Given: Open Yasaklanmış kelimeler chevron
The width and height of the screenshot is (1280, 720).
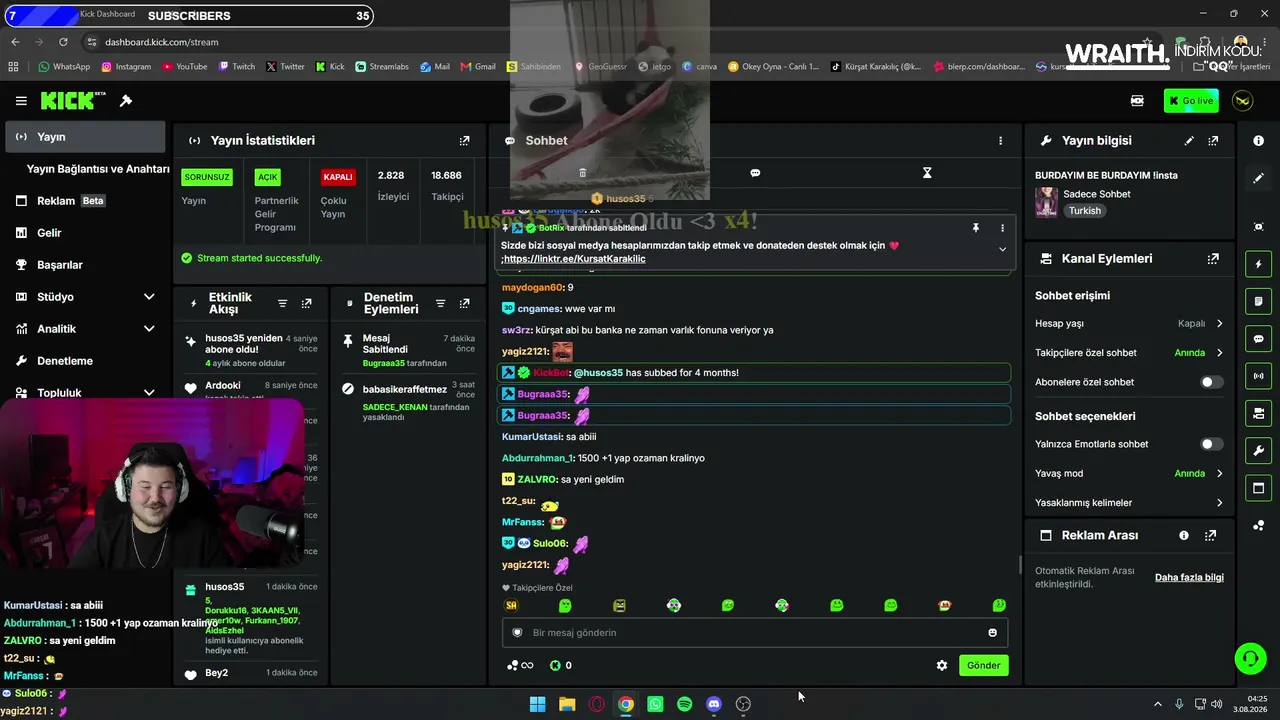Looking at the screenshot, I should [x=1219, y=503].
